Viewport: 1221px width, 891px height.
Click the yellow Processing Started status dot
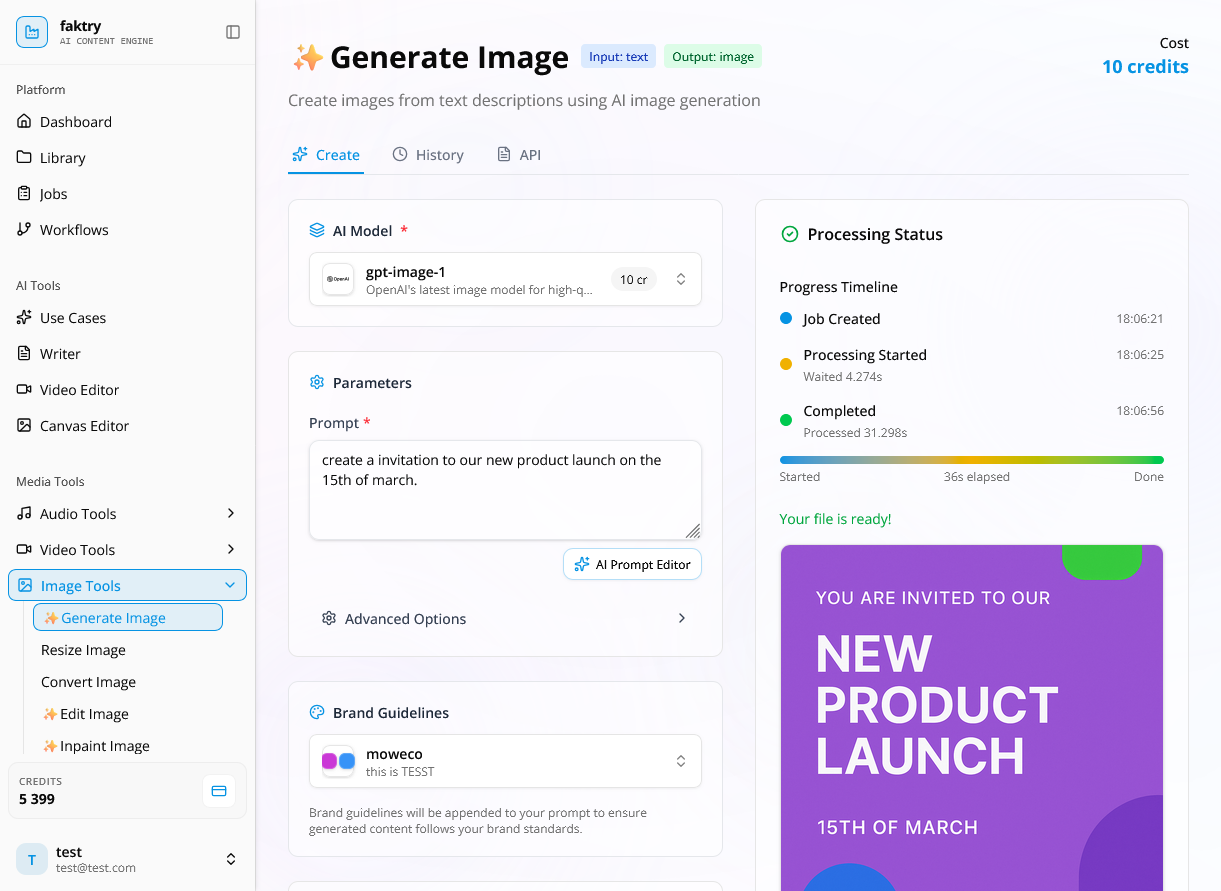click(786, 364)
